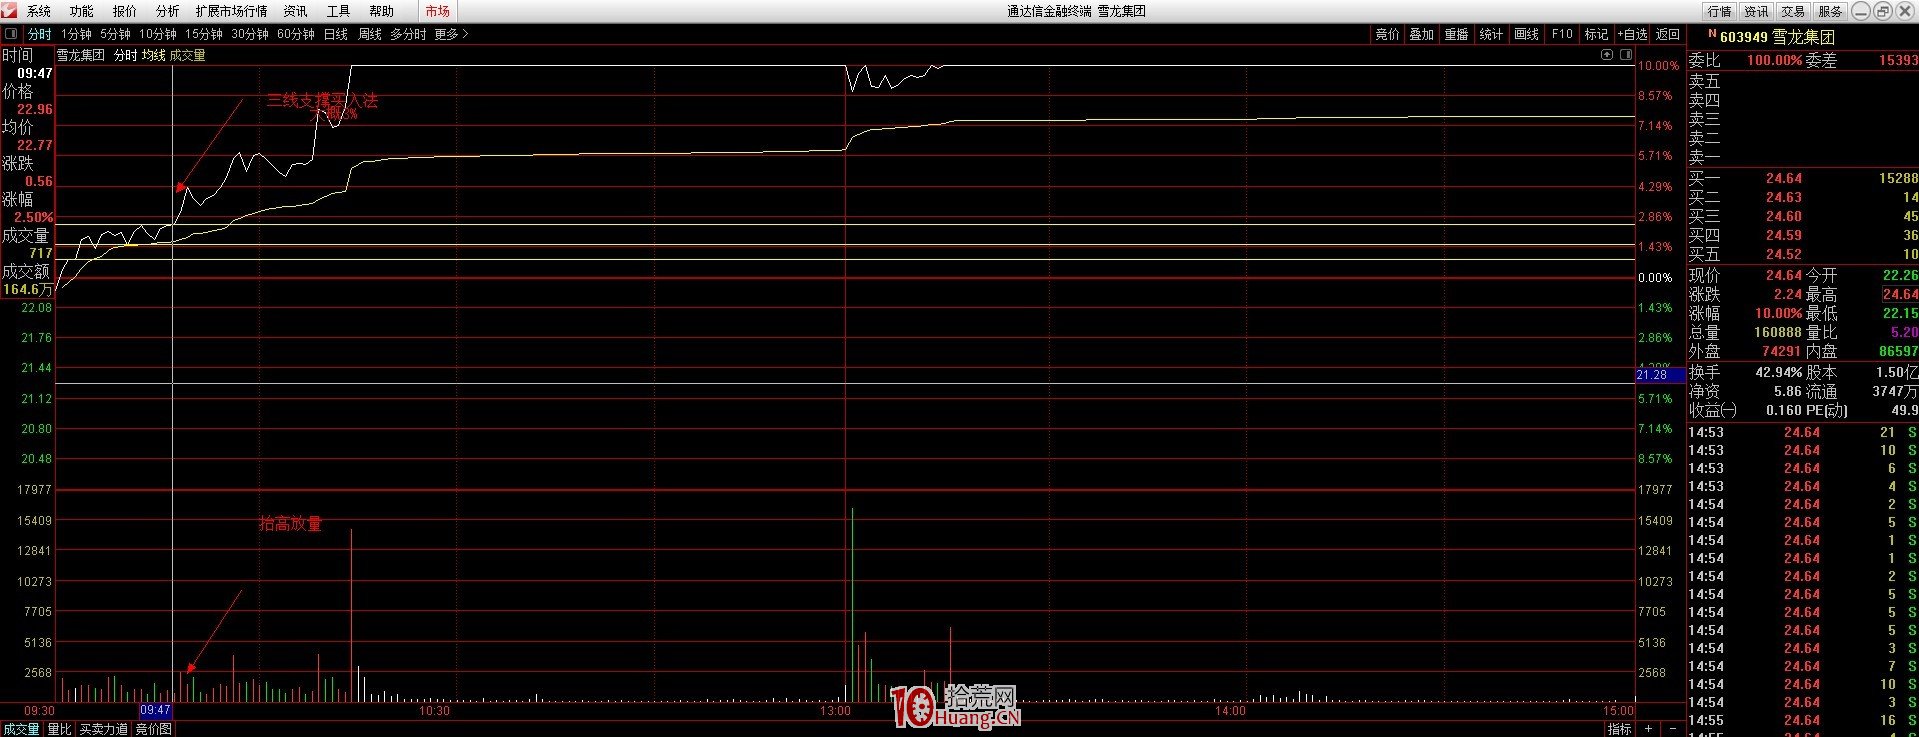1919x737 pixels.
Task: Click the 均线 label in chart header
Action: point(153,55)
